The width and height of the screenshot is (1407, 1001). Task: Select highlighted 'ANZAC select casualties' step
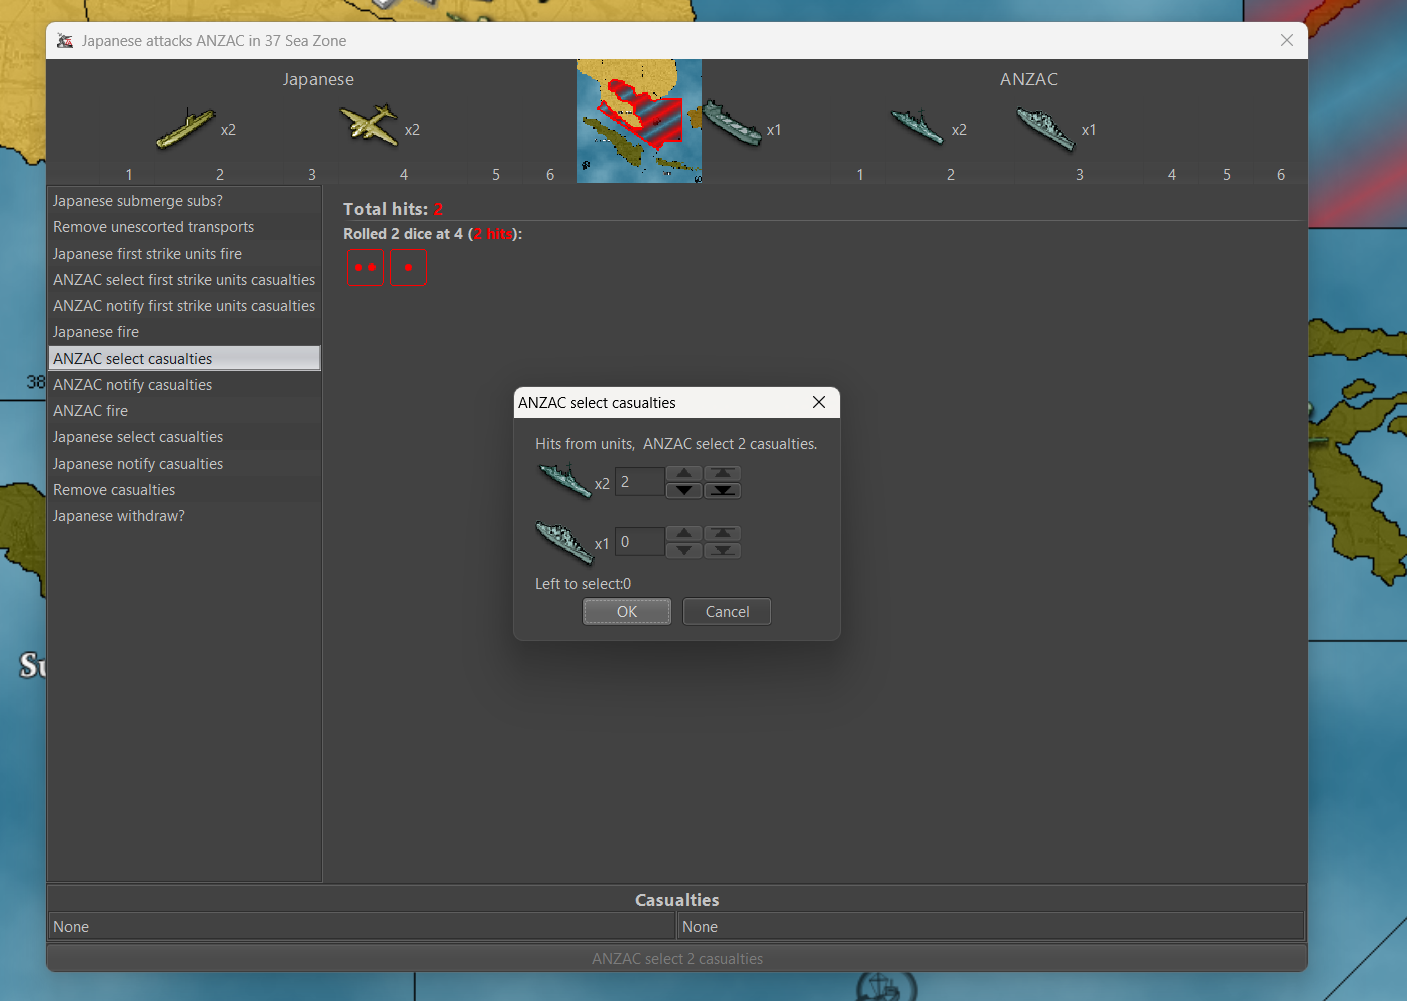coord(184,358)
